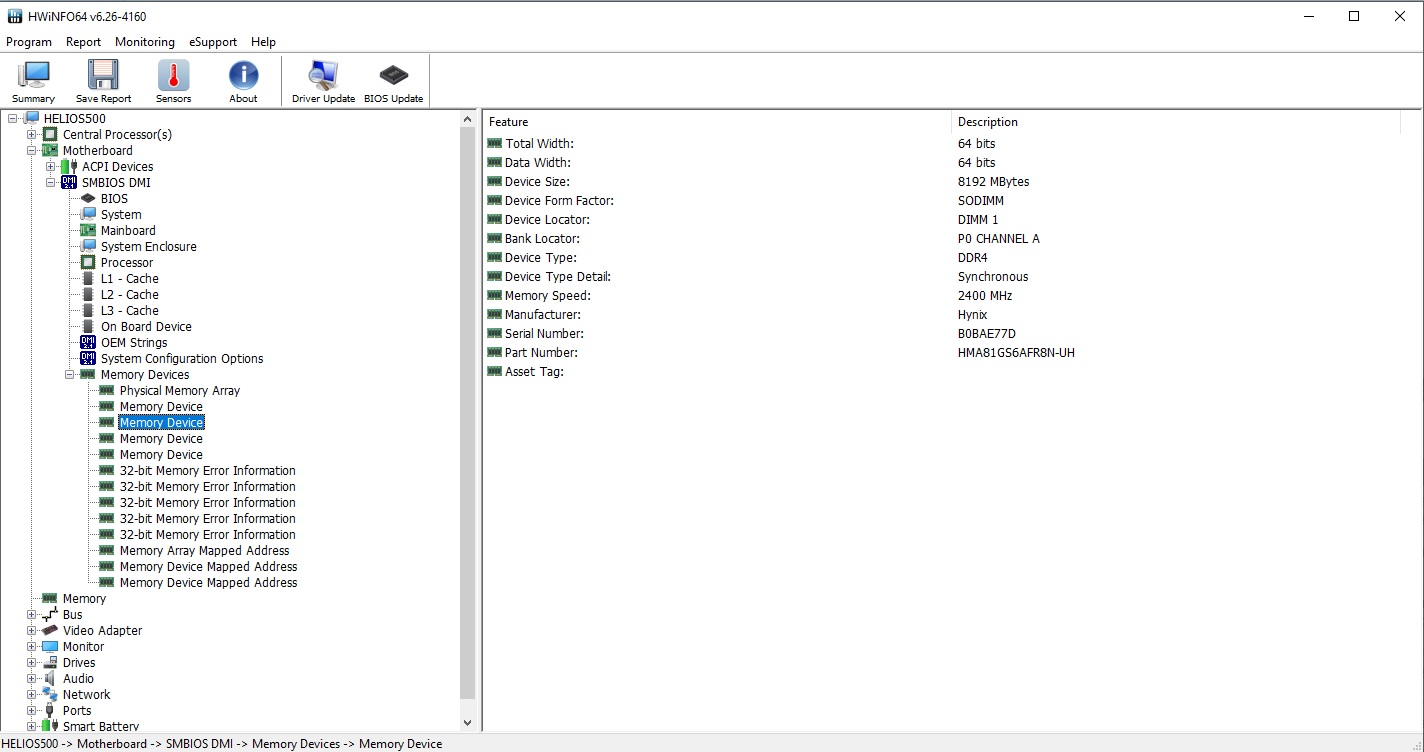Screen dimensions: 1424x752
Task: Click tree panel scroll up arrow
Action: click(x=467, y=119)
